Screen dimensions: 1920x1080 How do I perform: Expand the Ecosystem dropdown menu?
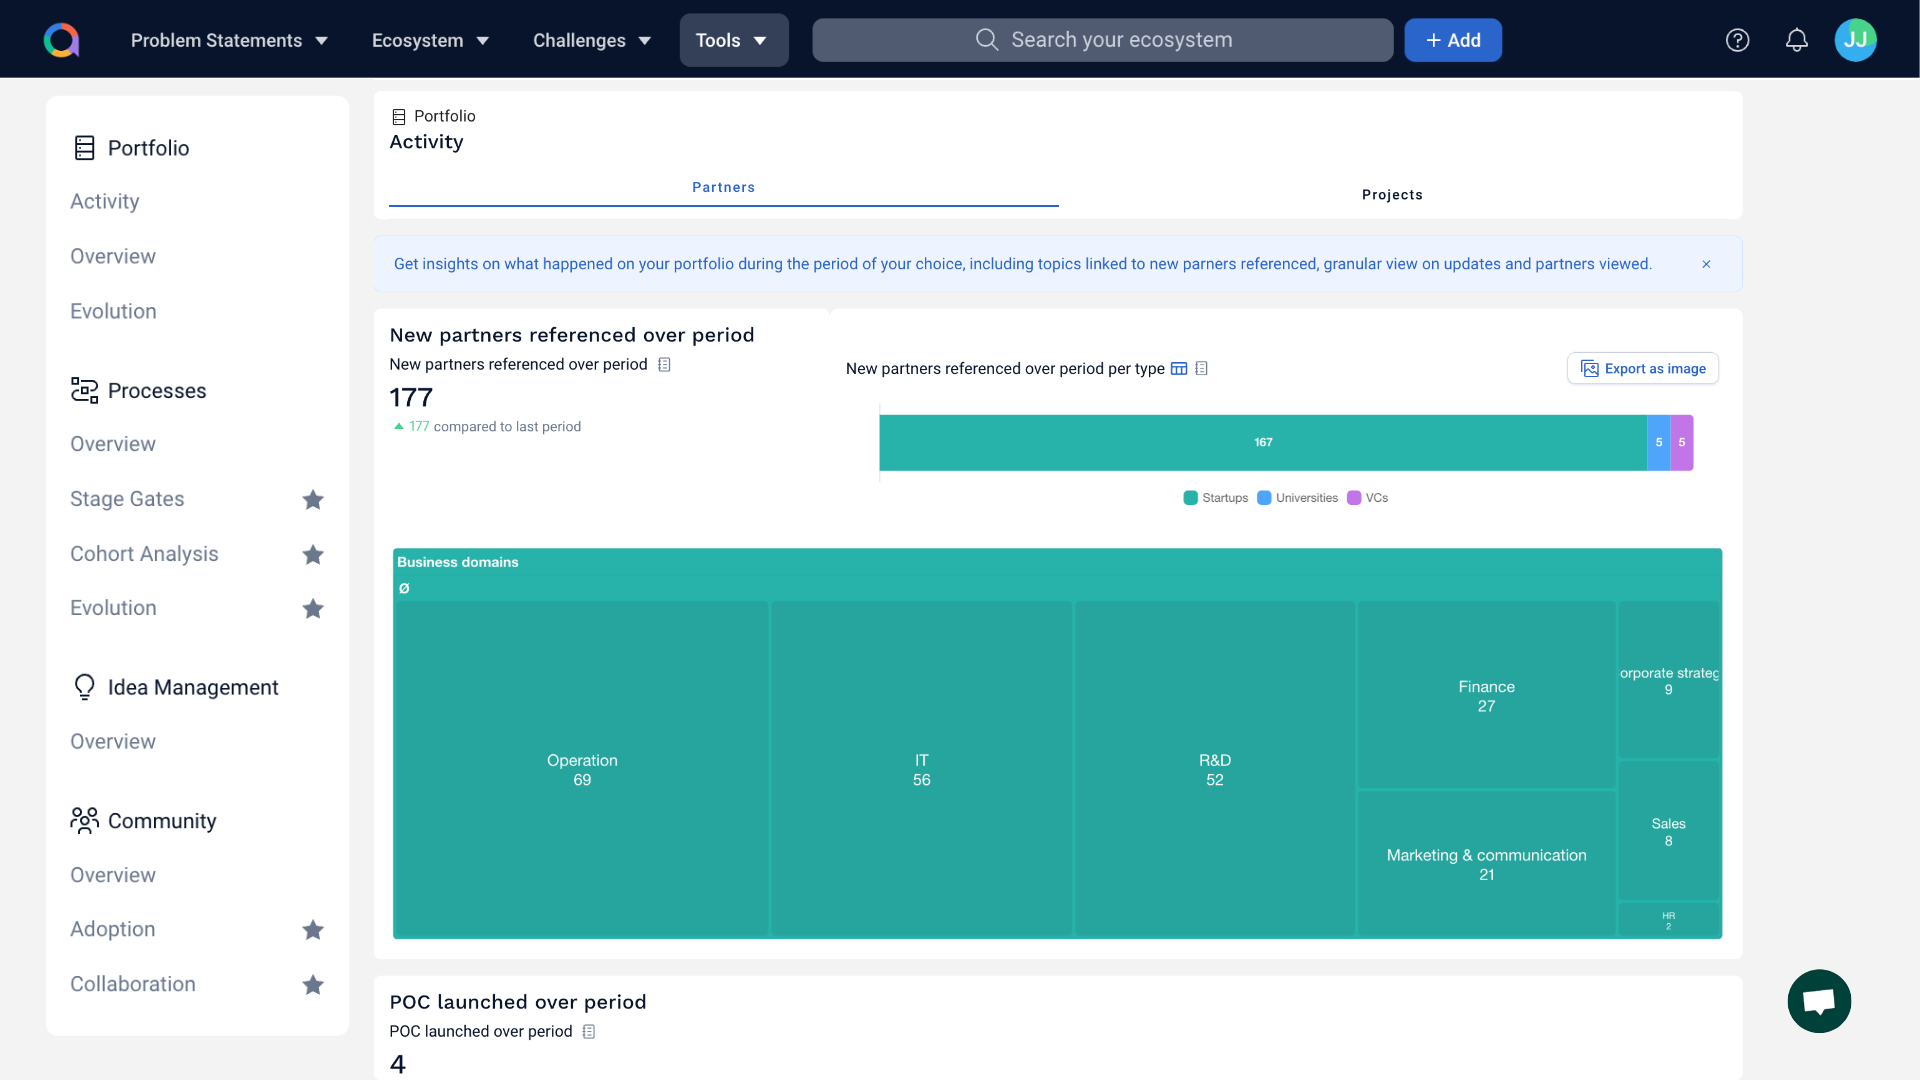click(x=430, y=40)
